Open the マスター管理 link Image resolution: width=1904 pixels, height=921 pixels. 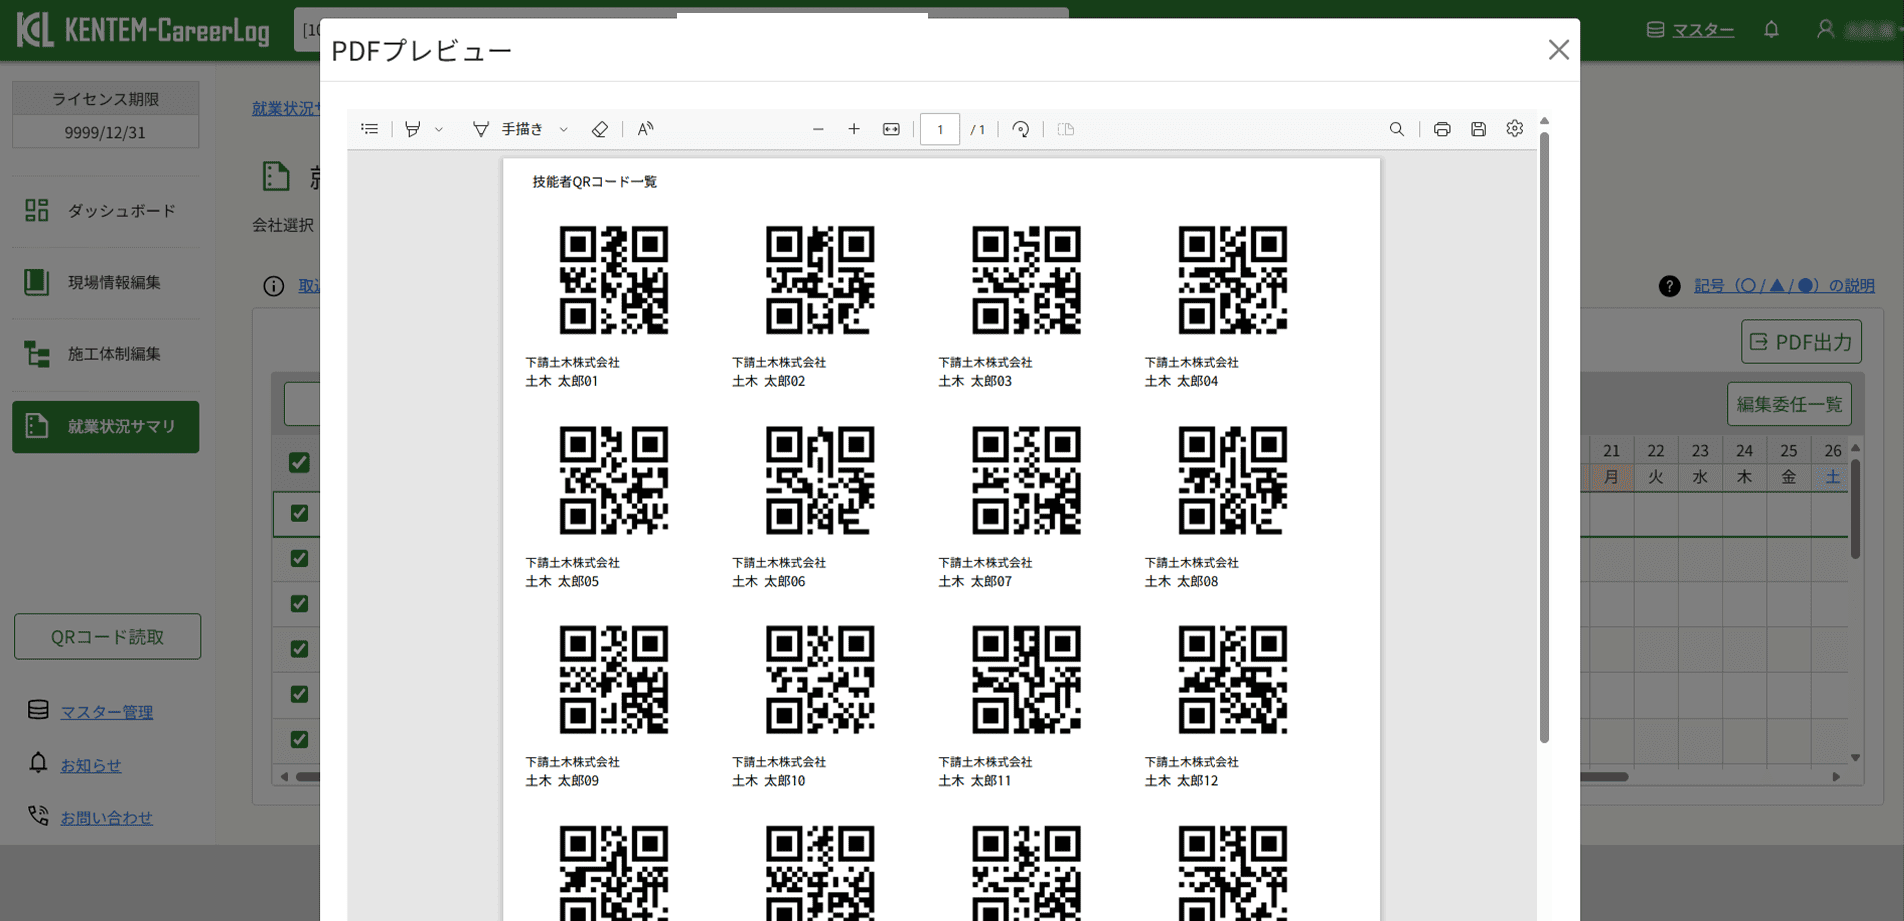105,712
